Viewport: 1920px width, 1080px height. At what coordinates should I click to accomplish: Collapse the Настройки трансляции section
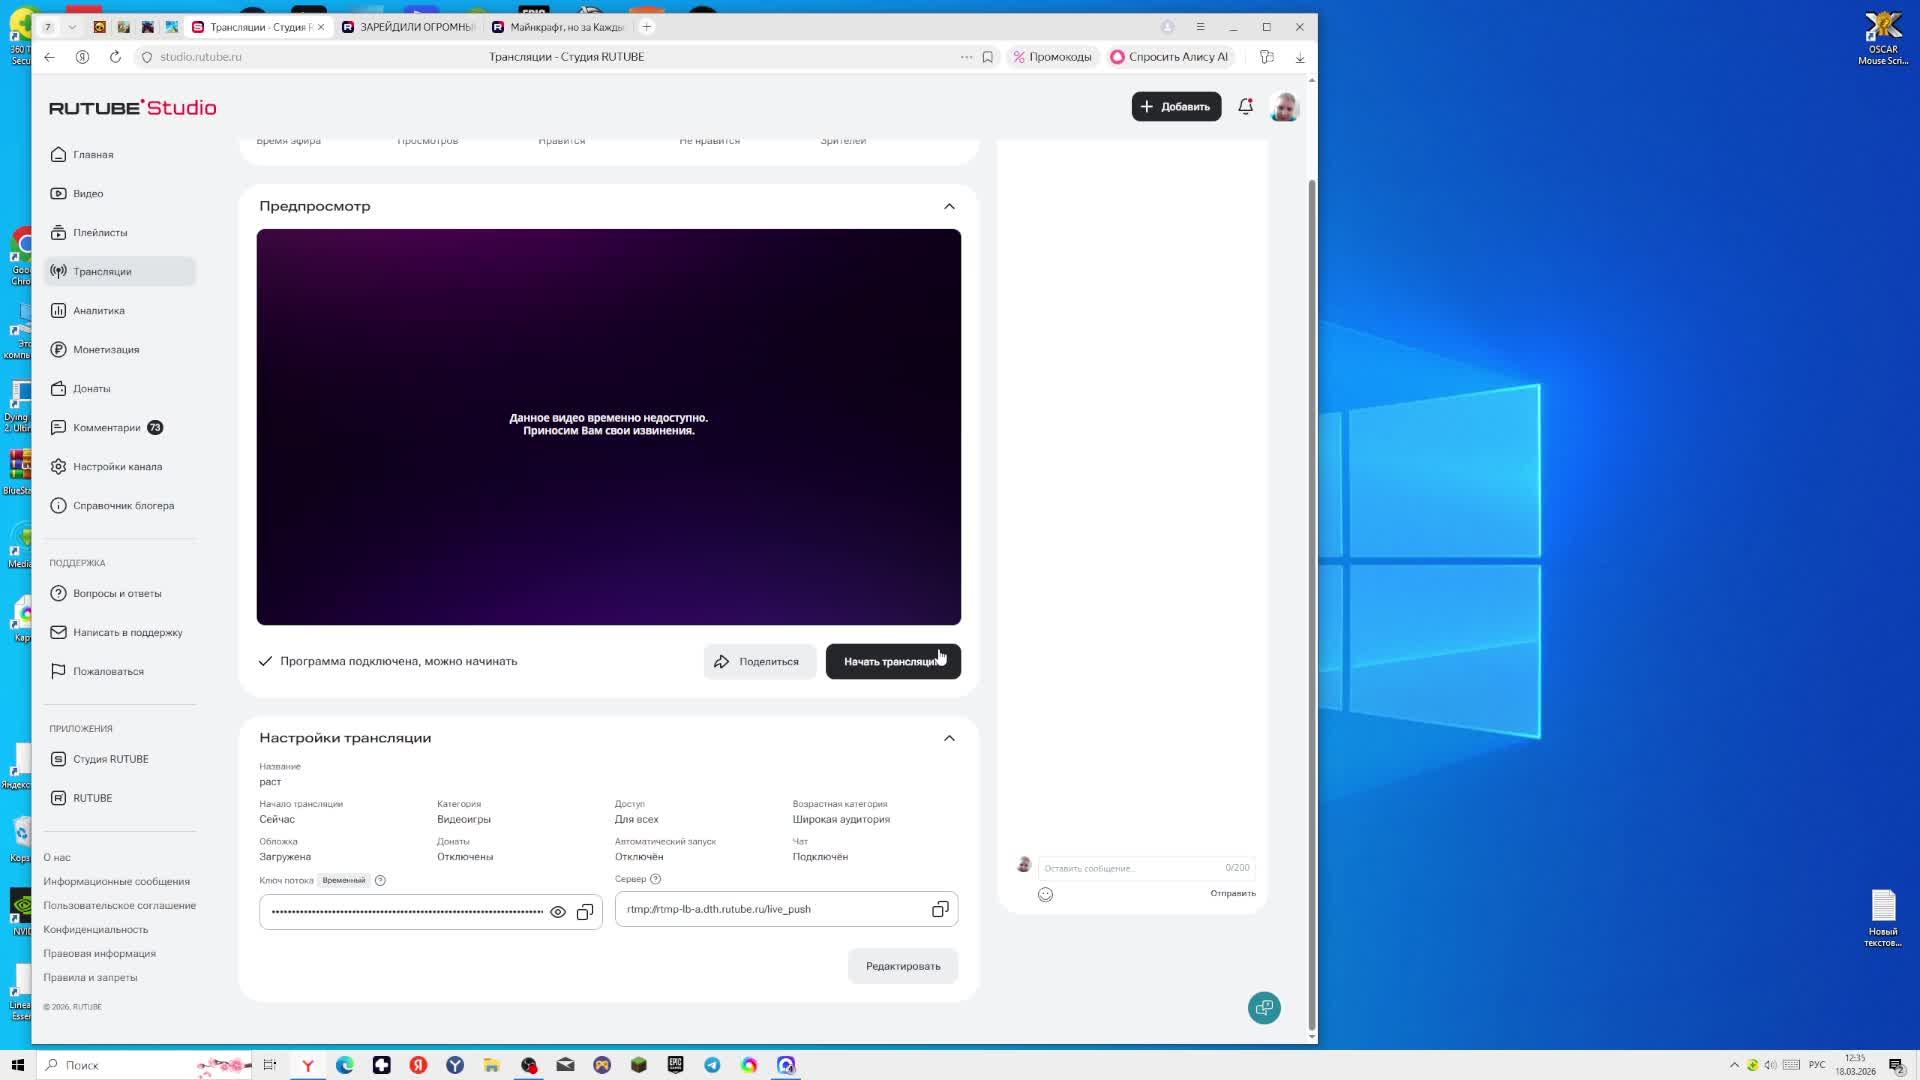[949, 738]
